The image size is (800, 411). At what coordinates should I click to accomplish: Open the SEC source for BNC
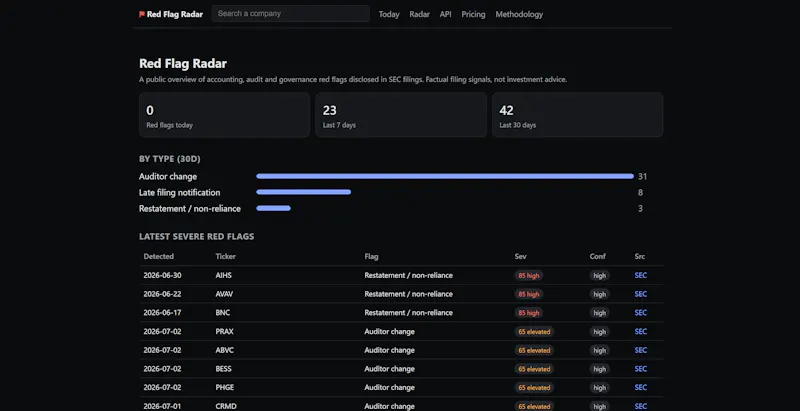point(641,313)
